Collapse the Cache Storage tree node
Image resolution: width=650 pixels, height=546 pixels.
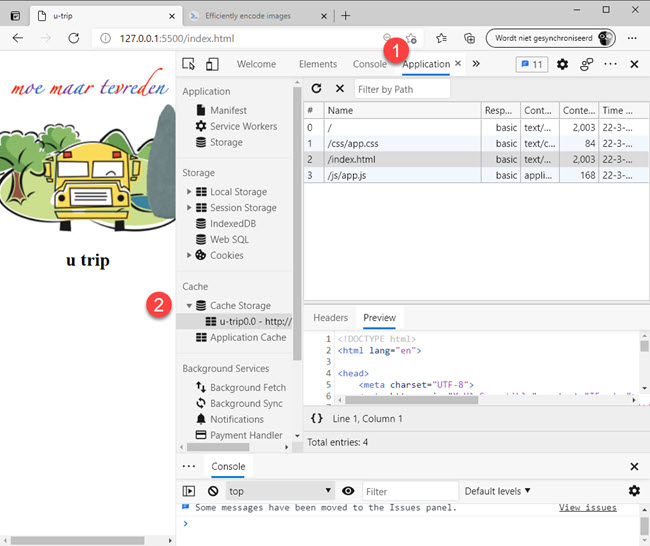(189, 305)
